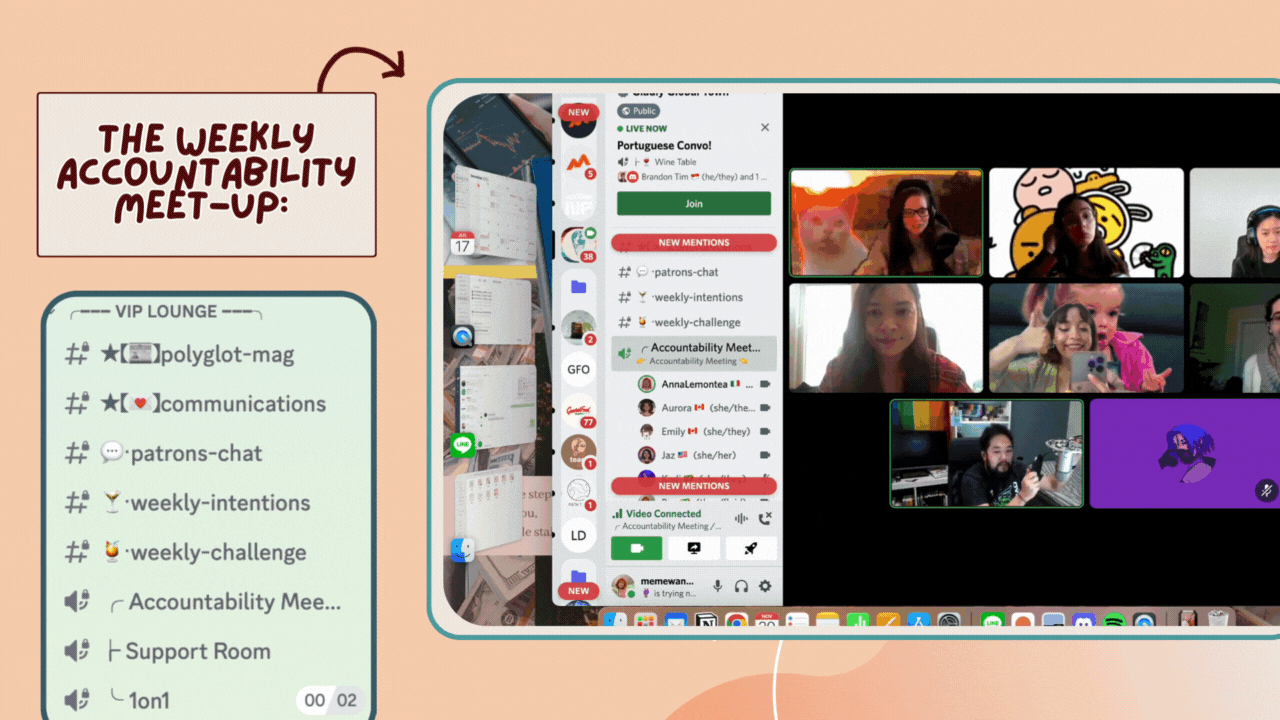Launch an activity with the rocket button
The width and height of the screenshot is (1280, 720).
[x=752, y=548]
